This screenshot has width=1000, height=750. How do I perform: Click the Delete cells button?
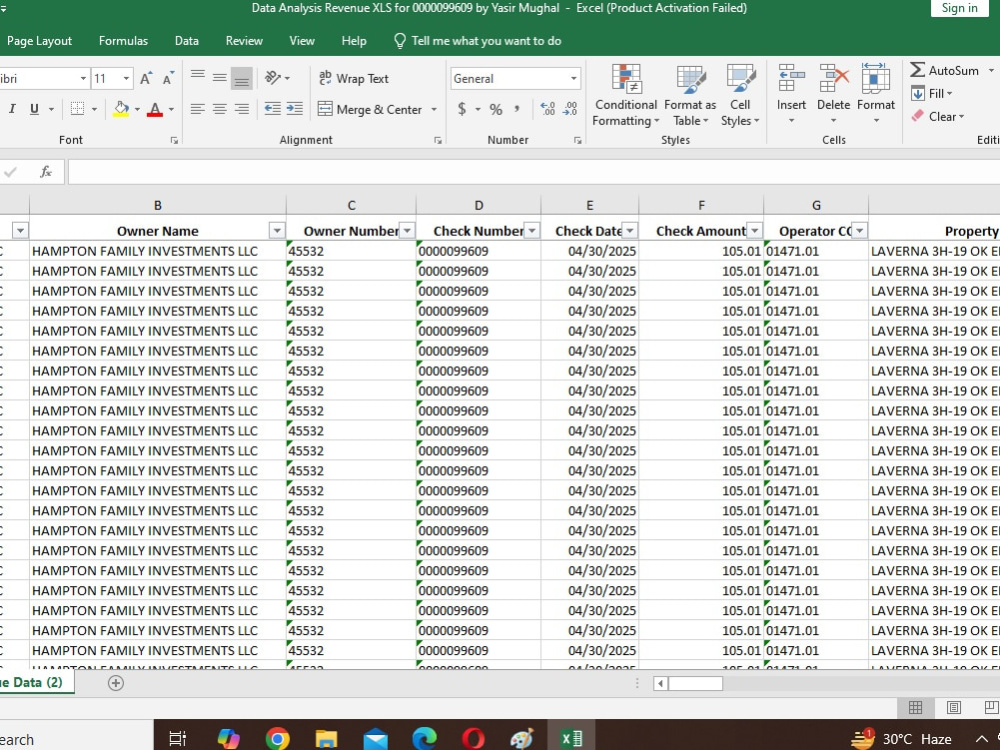pos(833,94)
